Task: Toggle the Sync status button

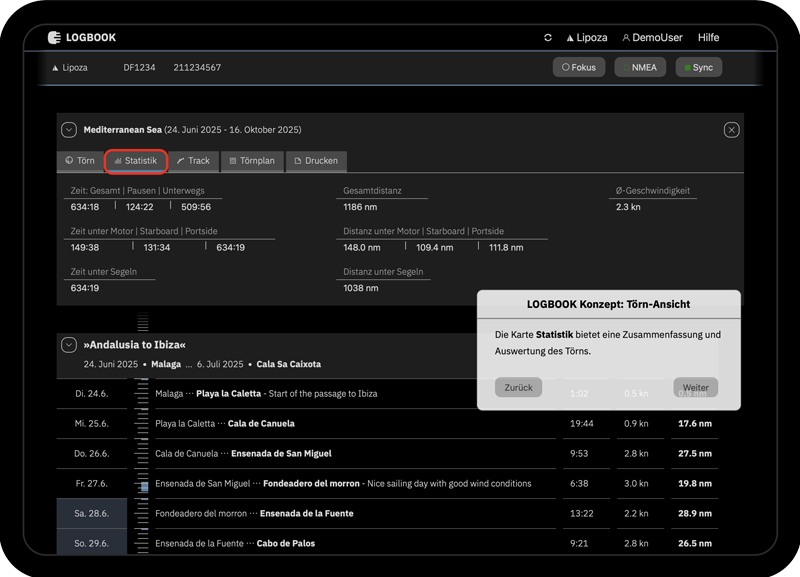Action: tap(698, 68)
